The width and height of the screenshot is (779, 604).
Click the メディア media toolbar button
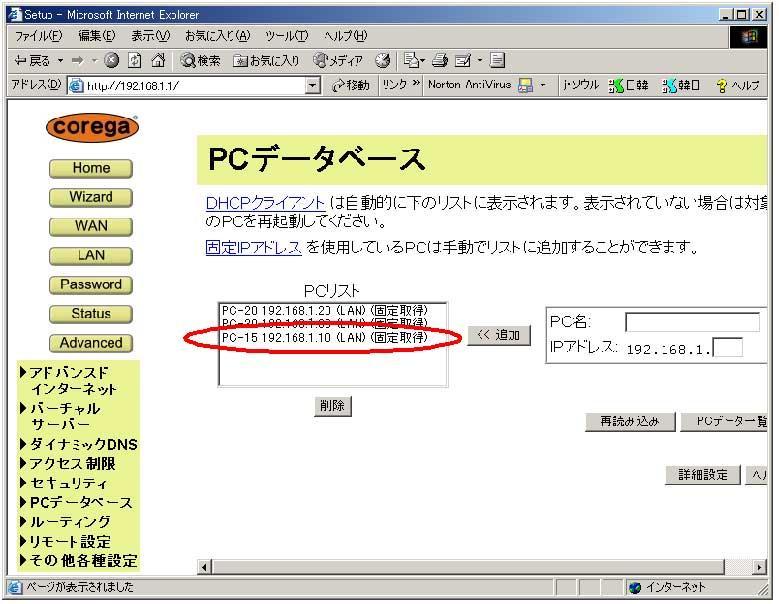338,61
